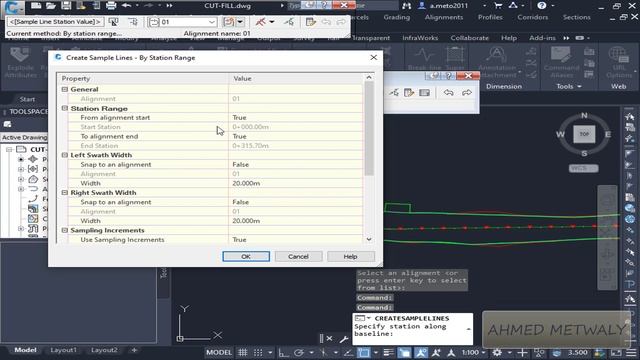Viewport: 640px width, 360px height.
Task: Toggle polar tracking in status bar
Action: [x=299, y=352]
